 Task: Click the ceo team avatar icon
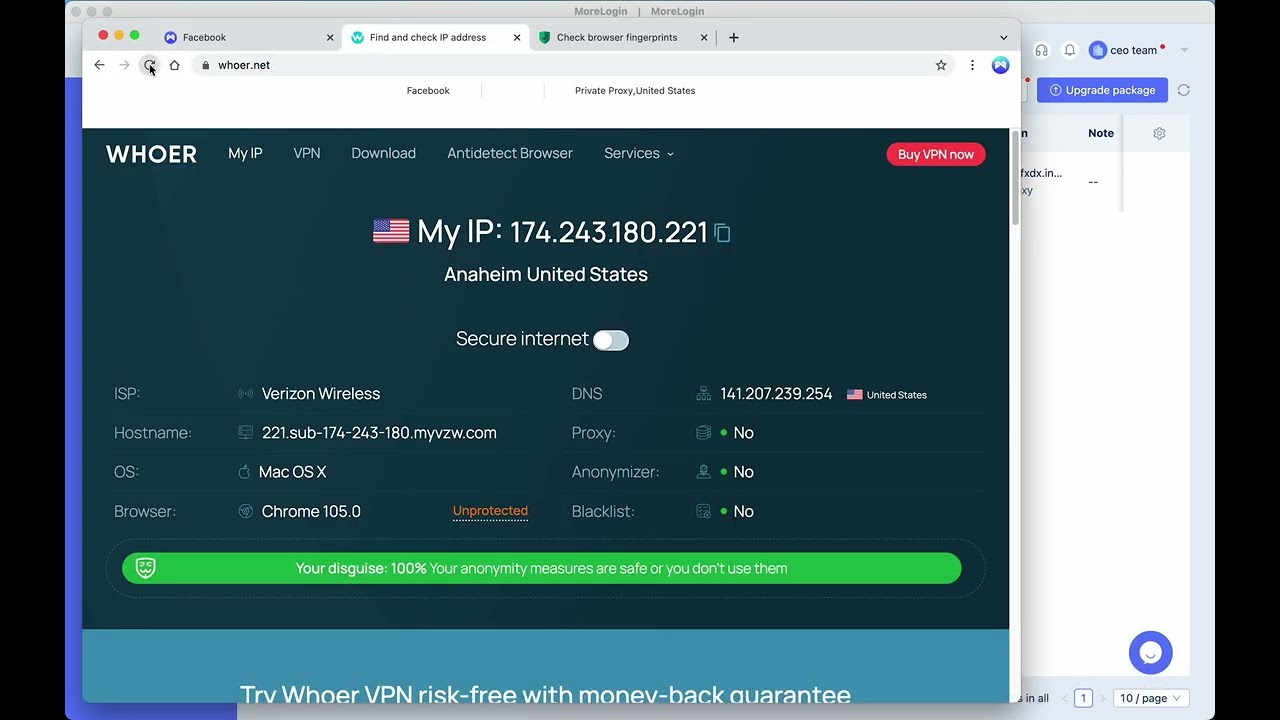pos(1098,50)
